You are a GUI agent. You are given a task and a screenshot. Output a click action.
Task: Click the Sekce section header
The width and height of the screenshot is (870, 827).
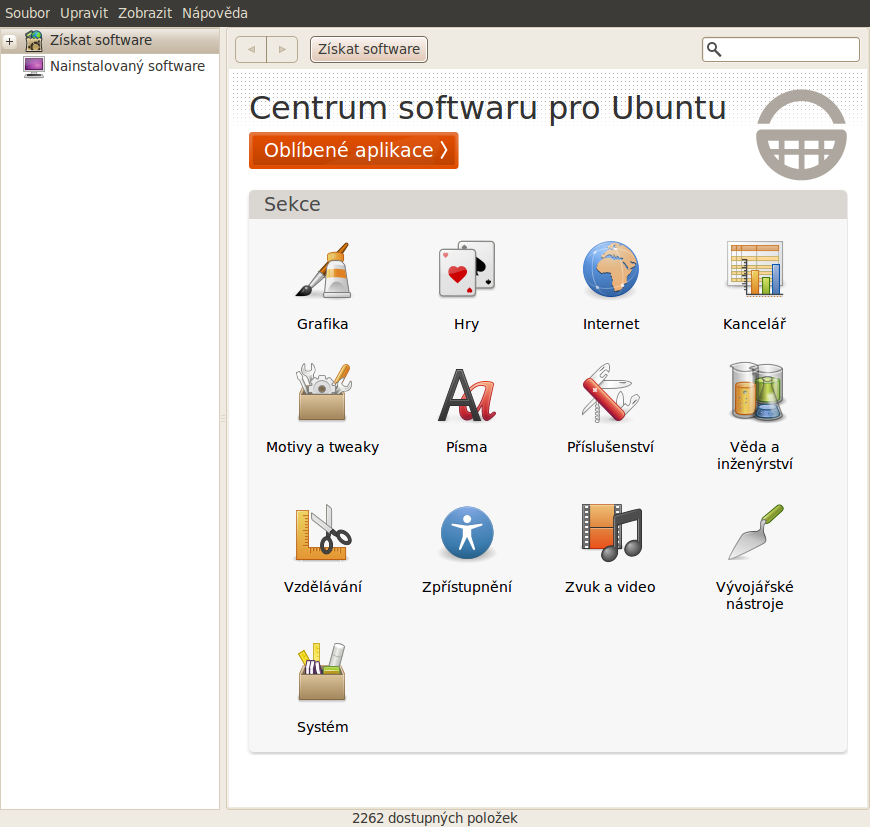pyautogui.click(x=548, y=204)
